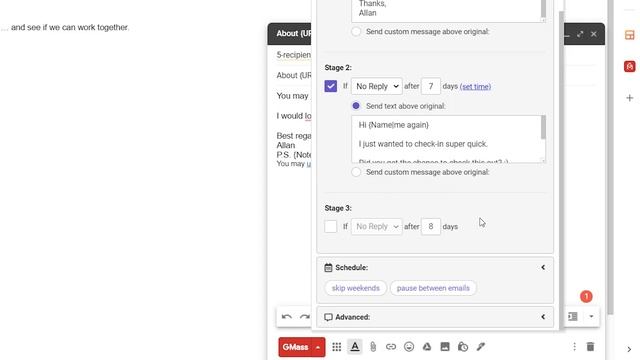Toggle text formatting options icon
The width and height of the screenshot is (640, 360).
pos(355,347)
